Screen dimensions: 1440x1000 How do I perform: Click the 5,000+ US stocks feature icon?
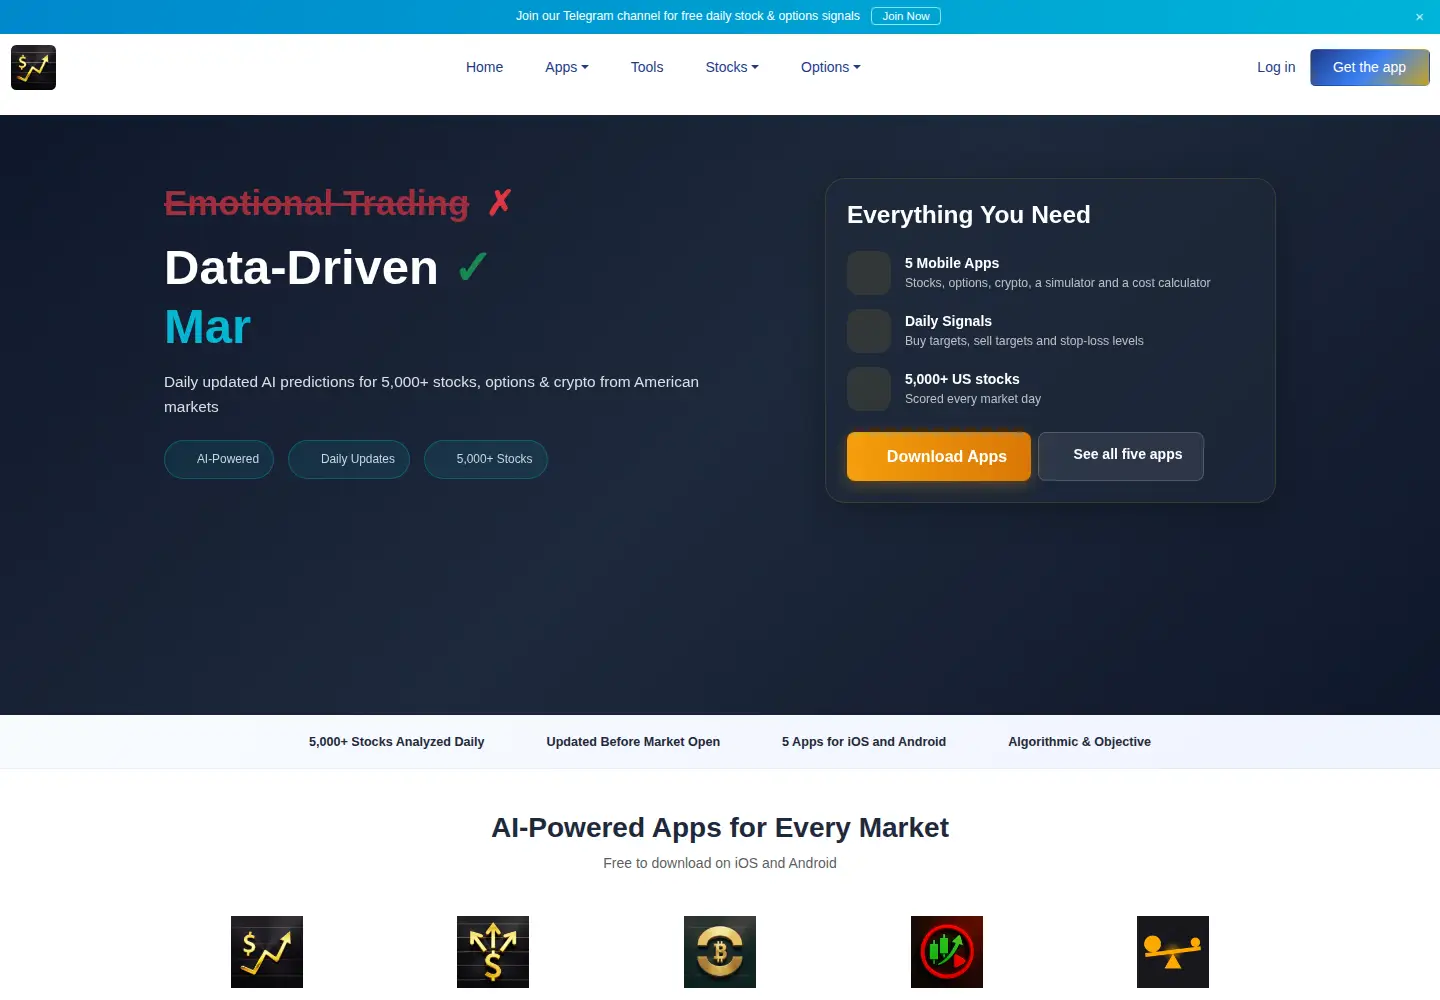tap(869, 389)
